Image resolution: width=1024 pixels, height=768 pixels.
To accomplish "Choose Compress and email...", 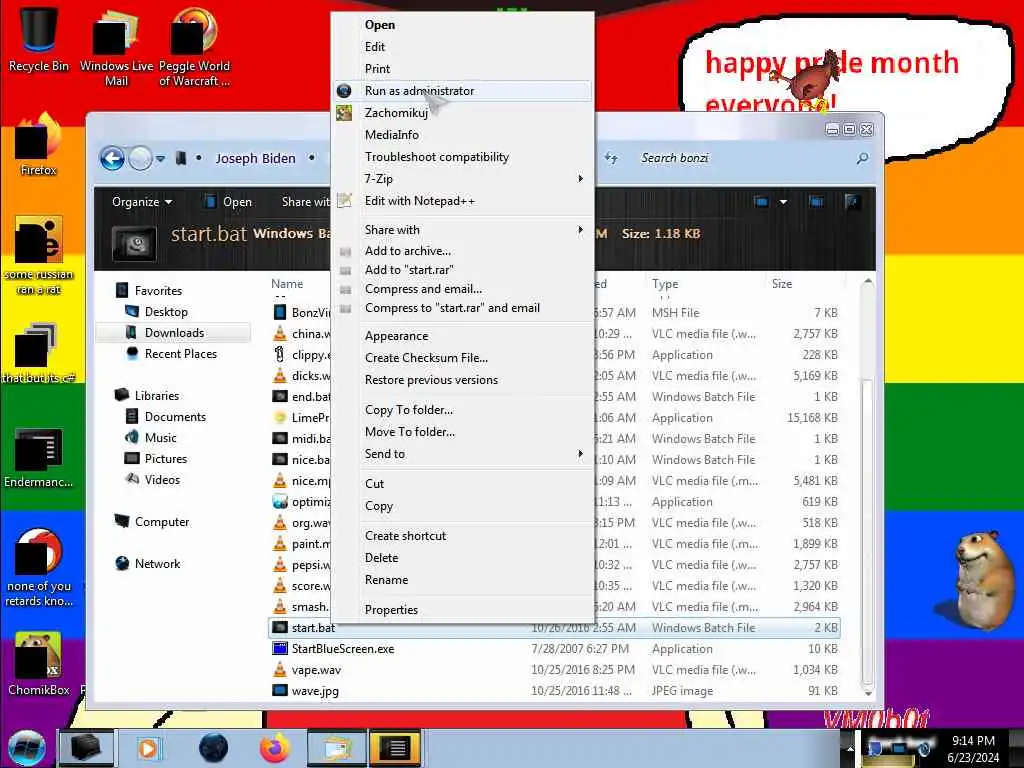I will click(423, 289).
